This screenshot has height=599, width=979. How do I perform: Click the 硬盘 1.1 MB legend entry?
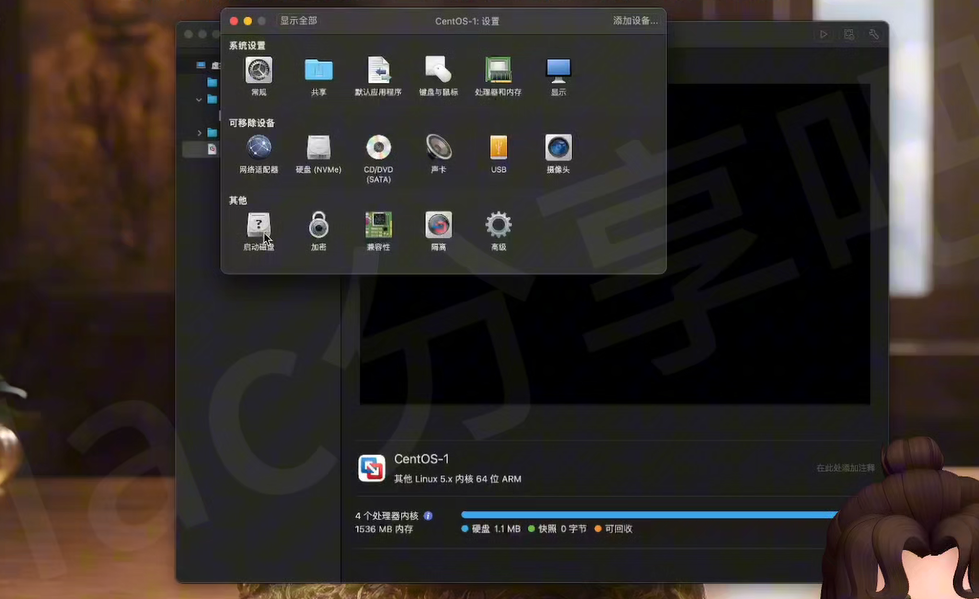491,529
